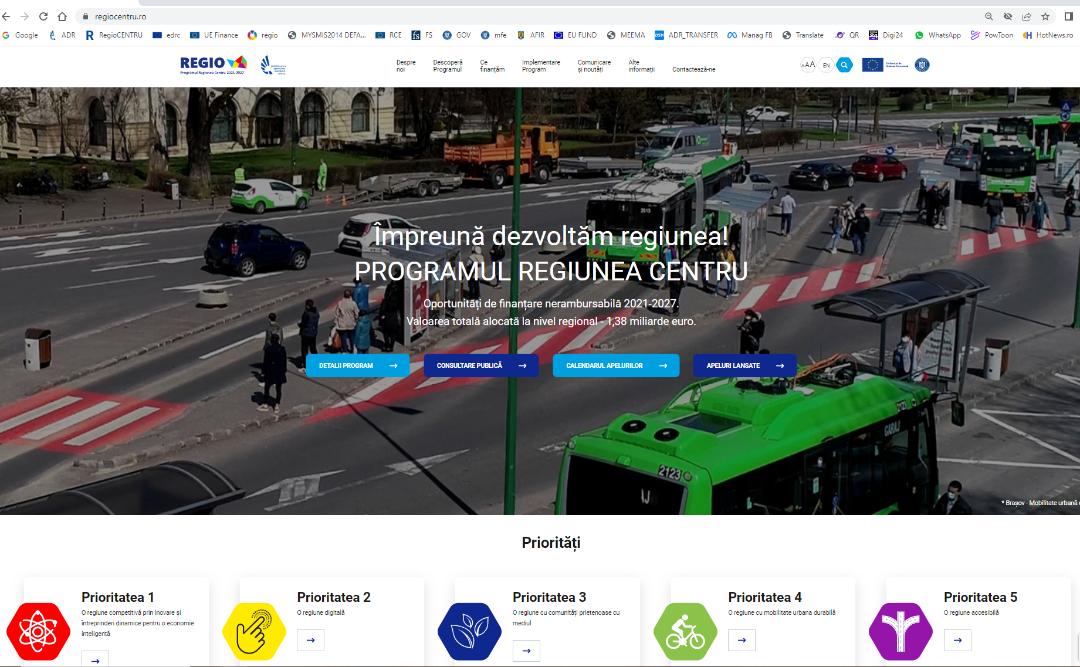The image size is (1080, 667).
Task: Open the AFIR bookmark
Action: click(530, 35)
